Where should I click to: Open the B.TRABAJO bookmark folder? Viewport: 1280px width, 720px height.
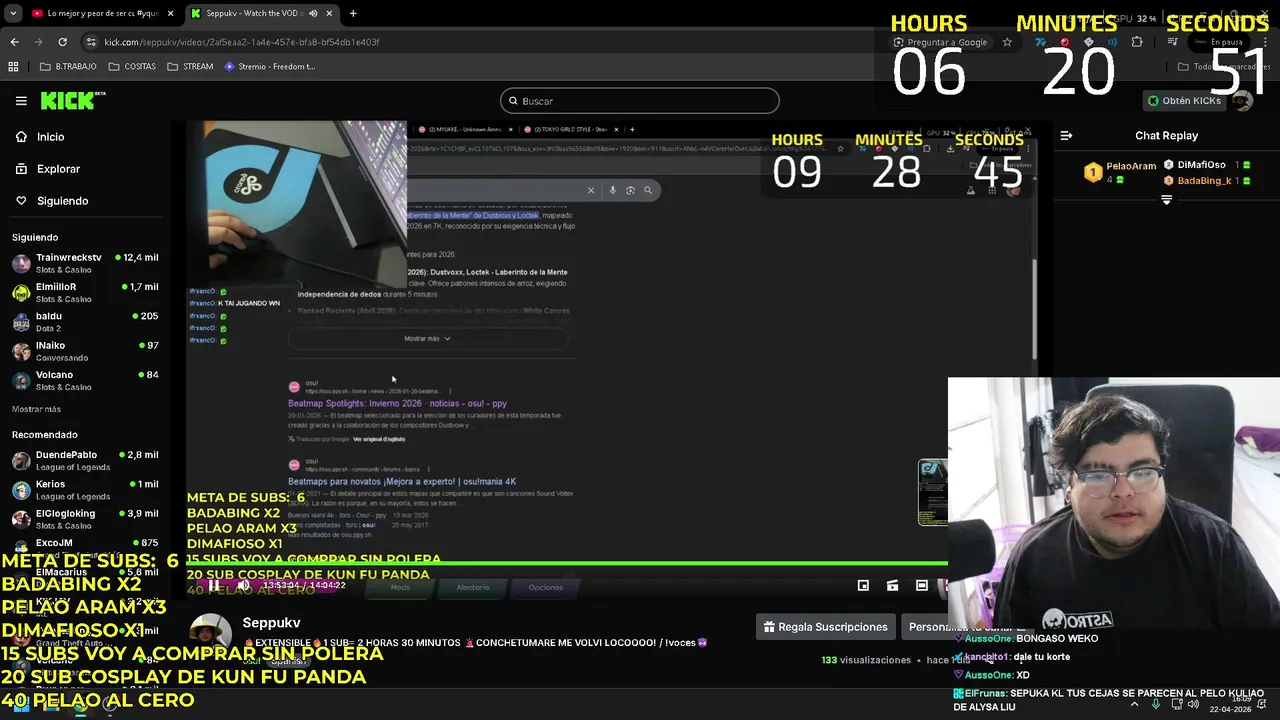(x=67, y=66)
